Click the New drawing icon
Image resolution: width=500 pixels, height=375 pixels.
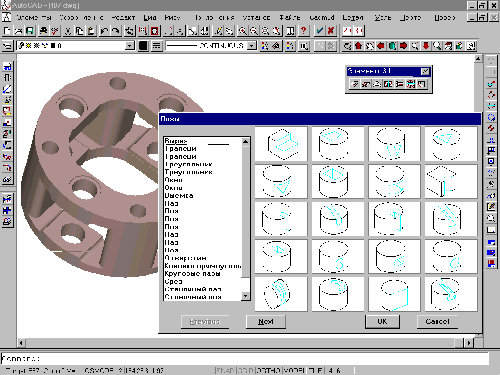coord(7,31)
